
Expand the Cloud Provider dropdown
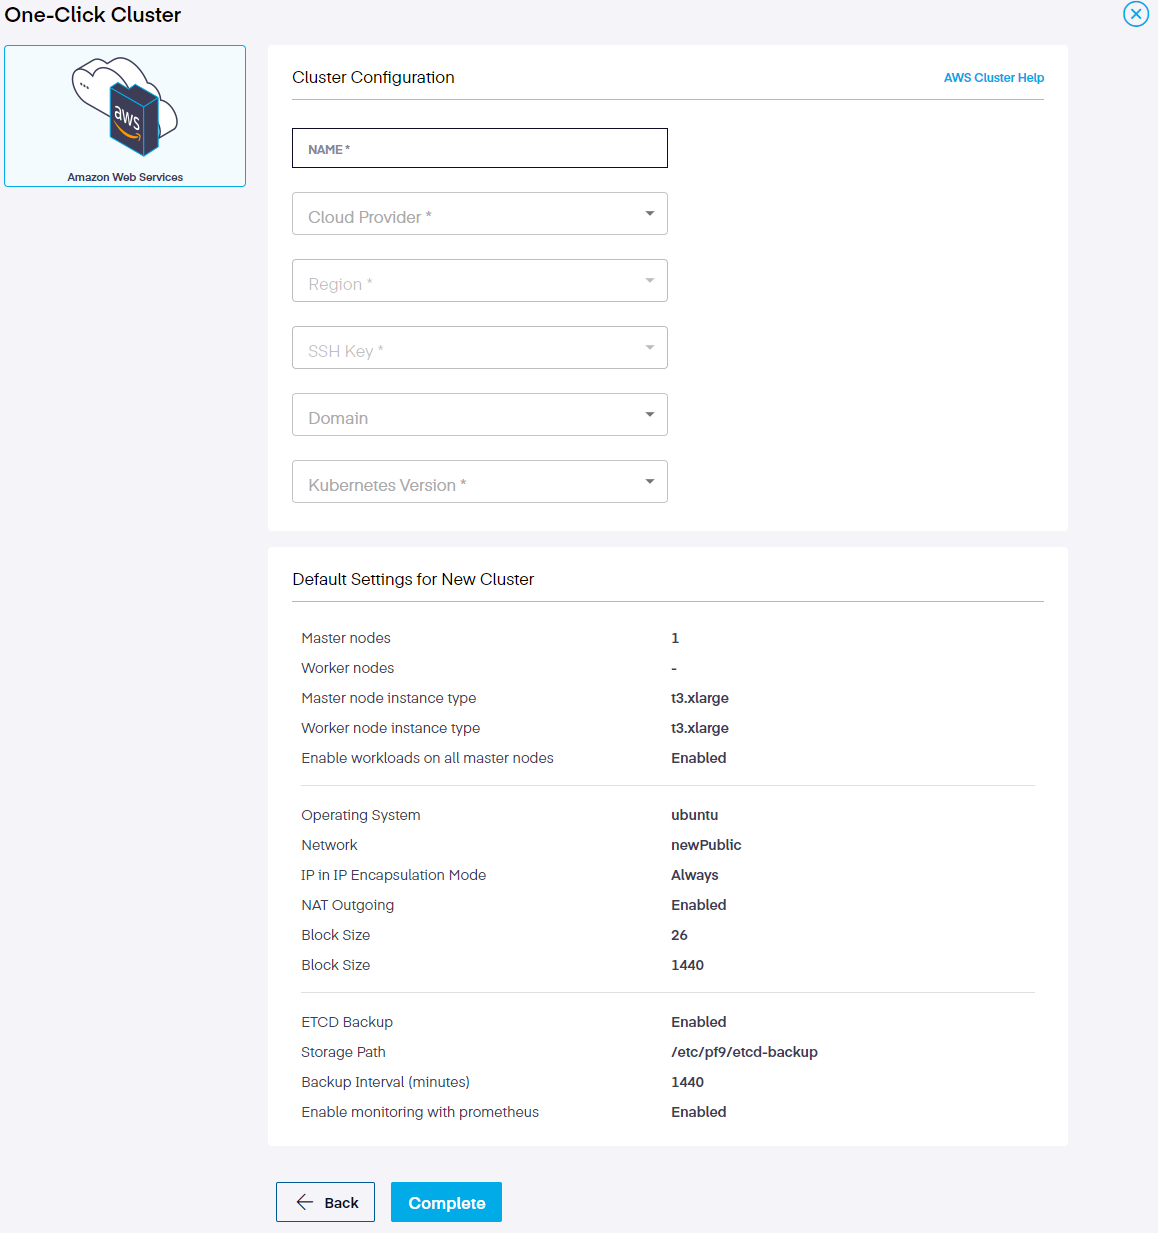(479, 214)
